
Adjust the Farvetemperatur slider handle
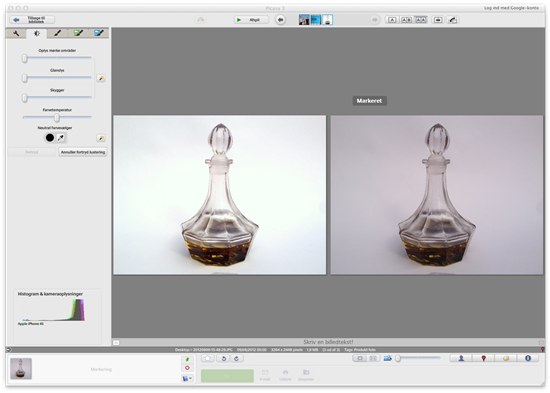(57, 118)
